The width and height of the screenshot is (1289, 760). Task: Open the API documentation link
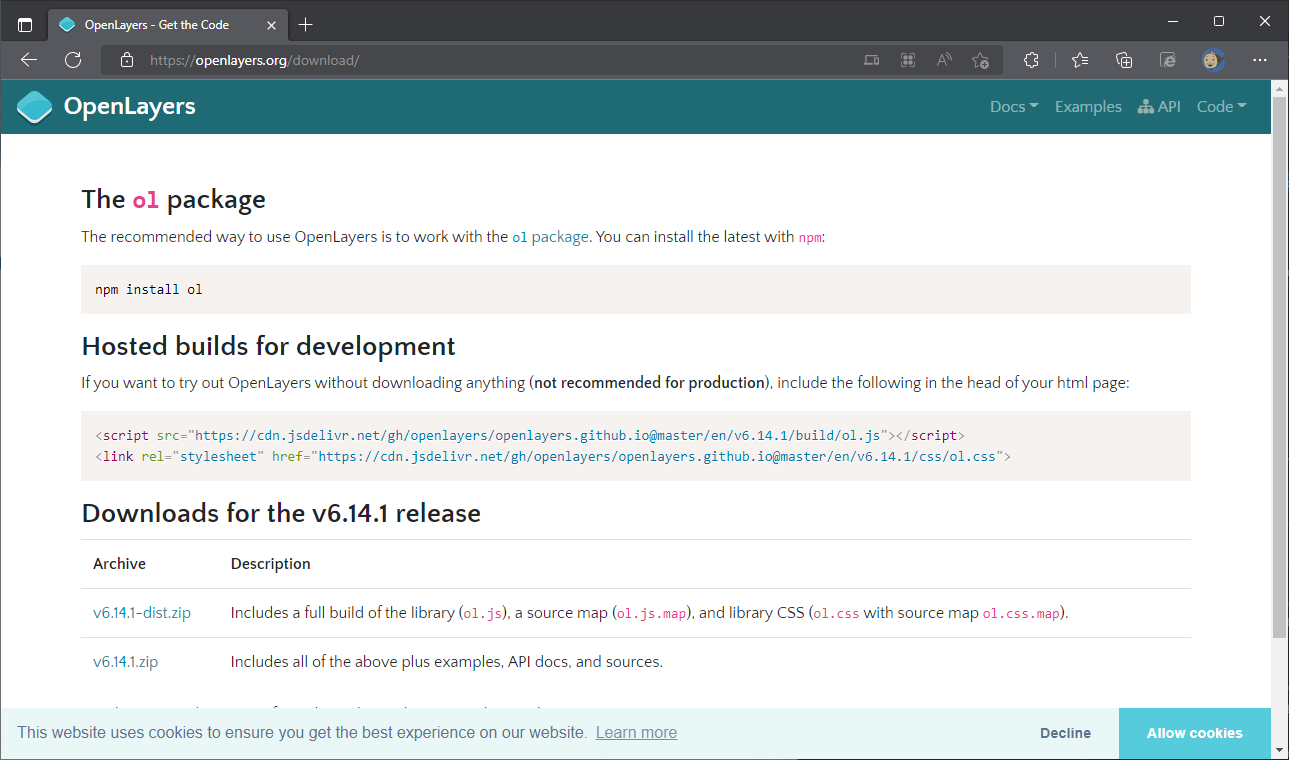coord(1159,107)
